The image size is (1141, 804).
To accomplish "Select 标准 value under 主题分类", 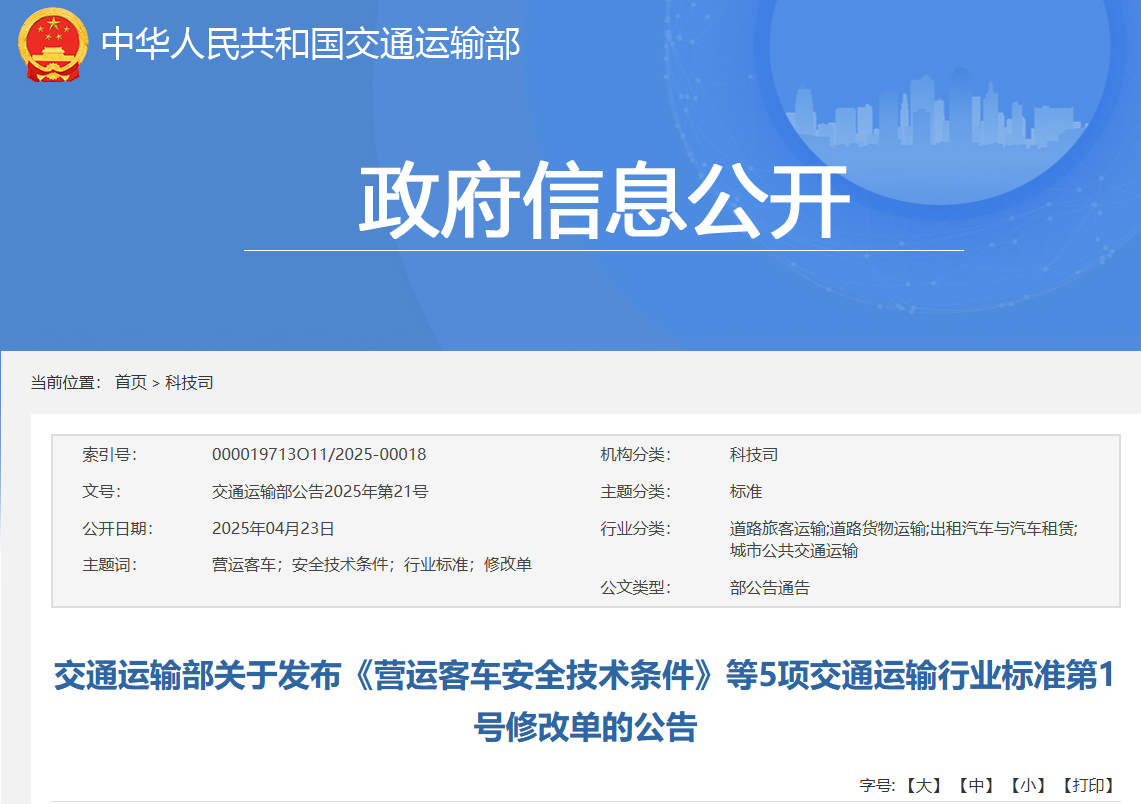I will pyautogui.click(x=746, y=491).
